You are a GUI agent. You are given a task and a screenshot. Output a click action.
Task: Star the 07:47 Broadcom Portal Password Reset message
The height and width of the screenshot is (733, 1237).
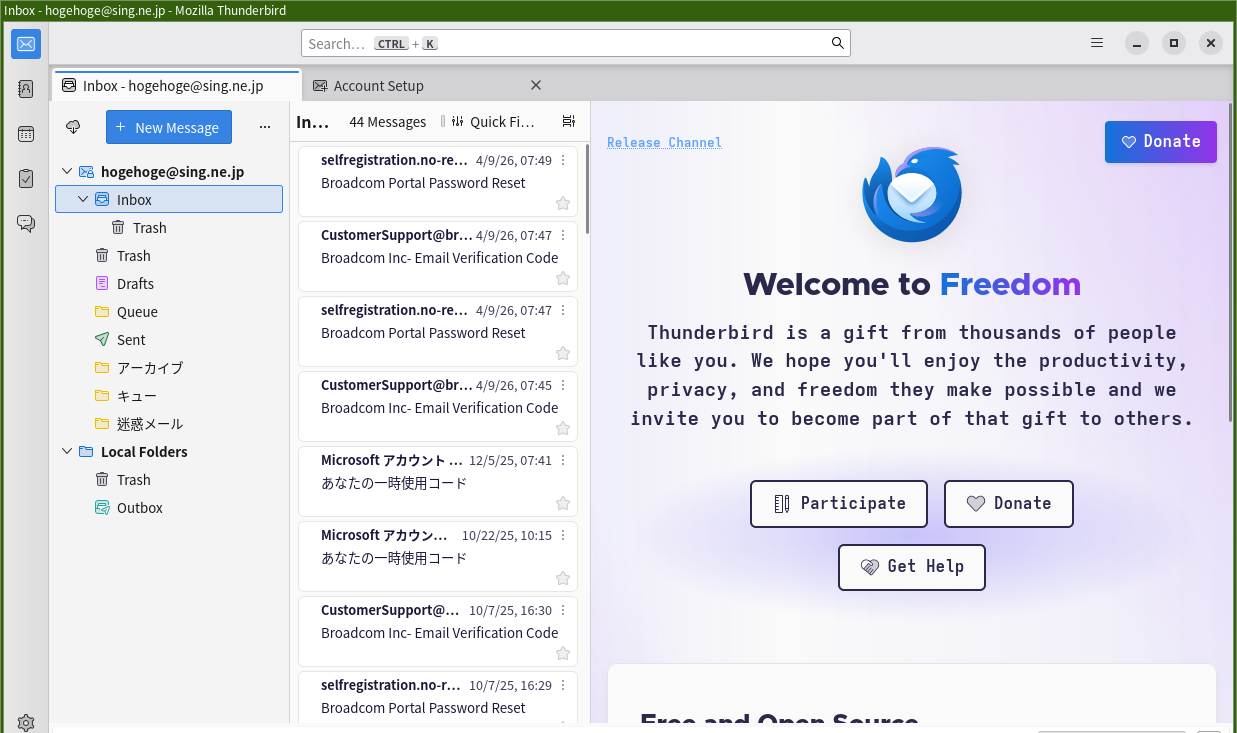(x=563, y=353)
